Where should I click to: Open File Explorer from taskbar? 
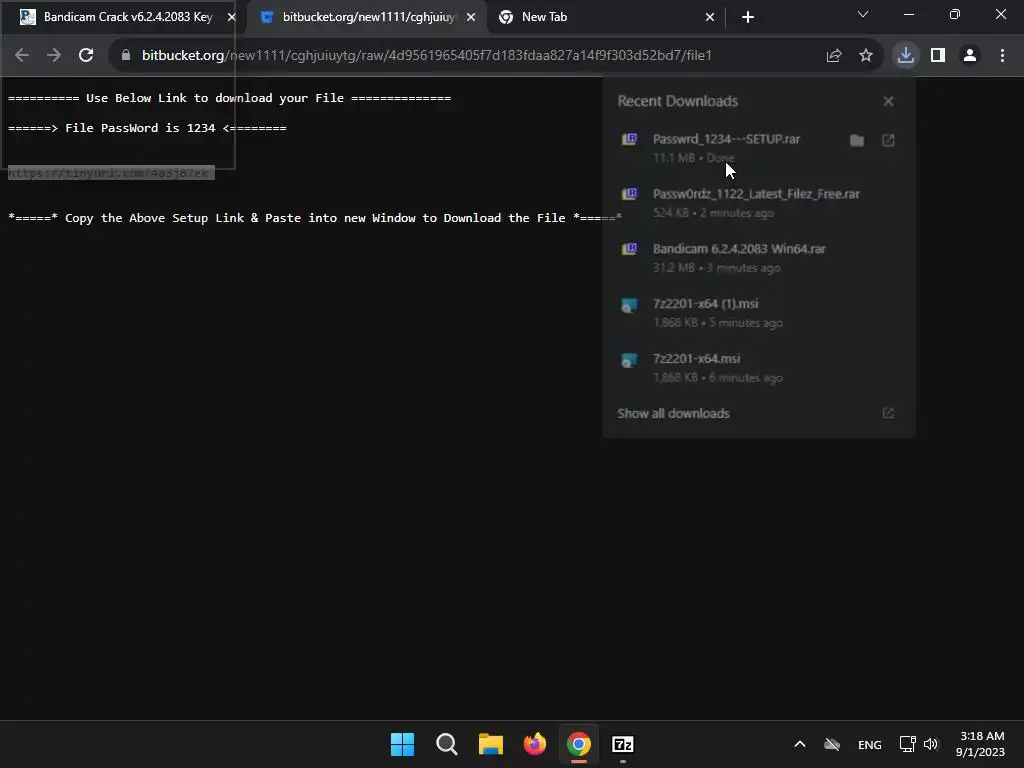coord(490,744)
